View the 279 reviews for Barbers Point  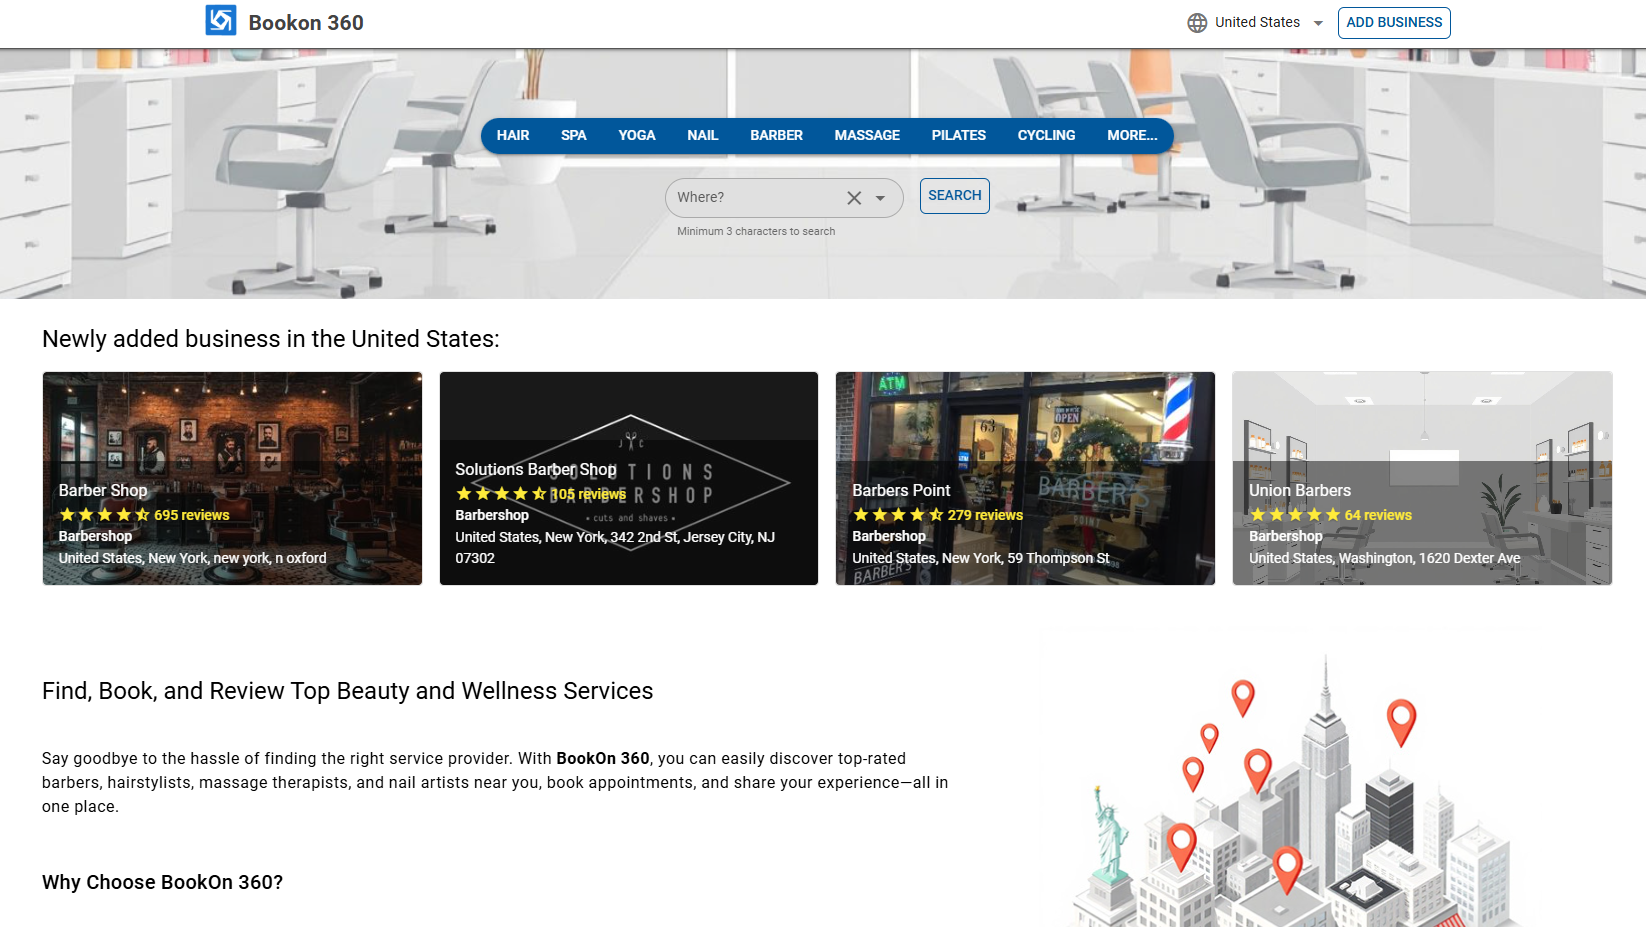[x=985, y=515]
